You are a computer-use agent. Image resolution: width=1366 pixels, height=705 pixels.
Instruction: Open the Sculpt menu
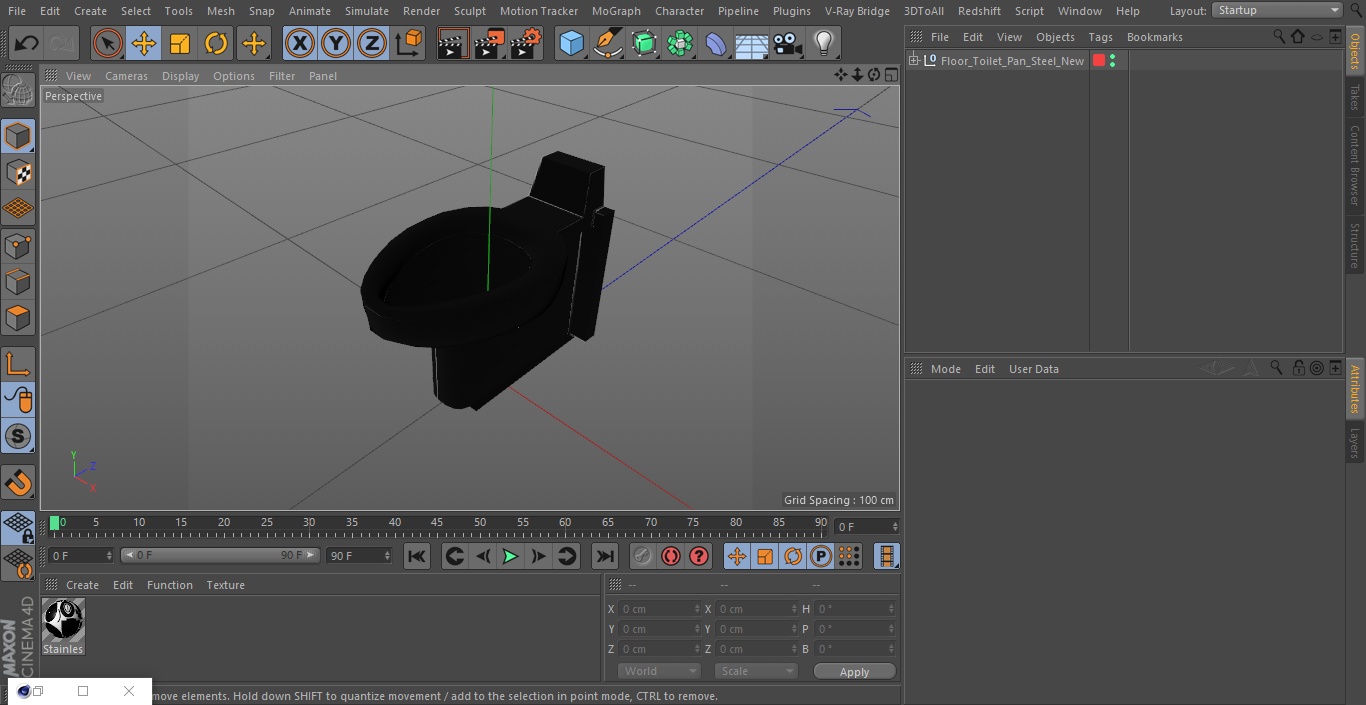469,11
